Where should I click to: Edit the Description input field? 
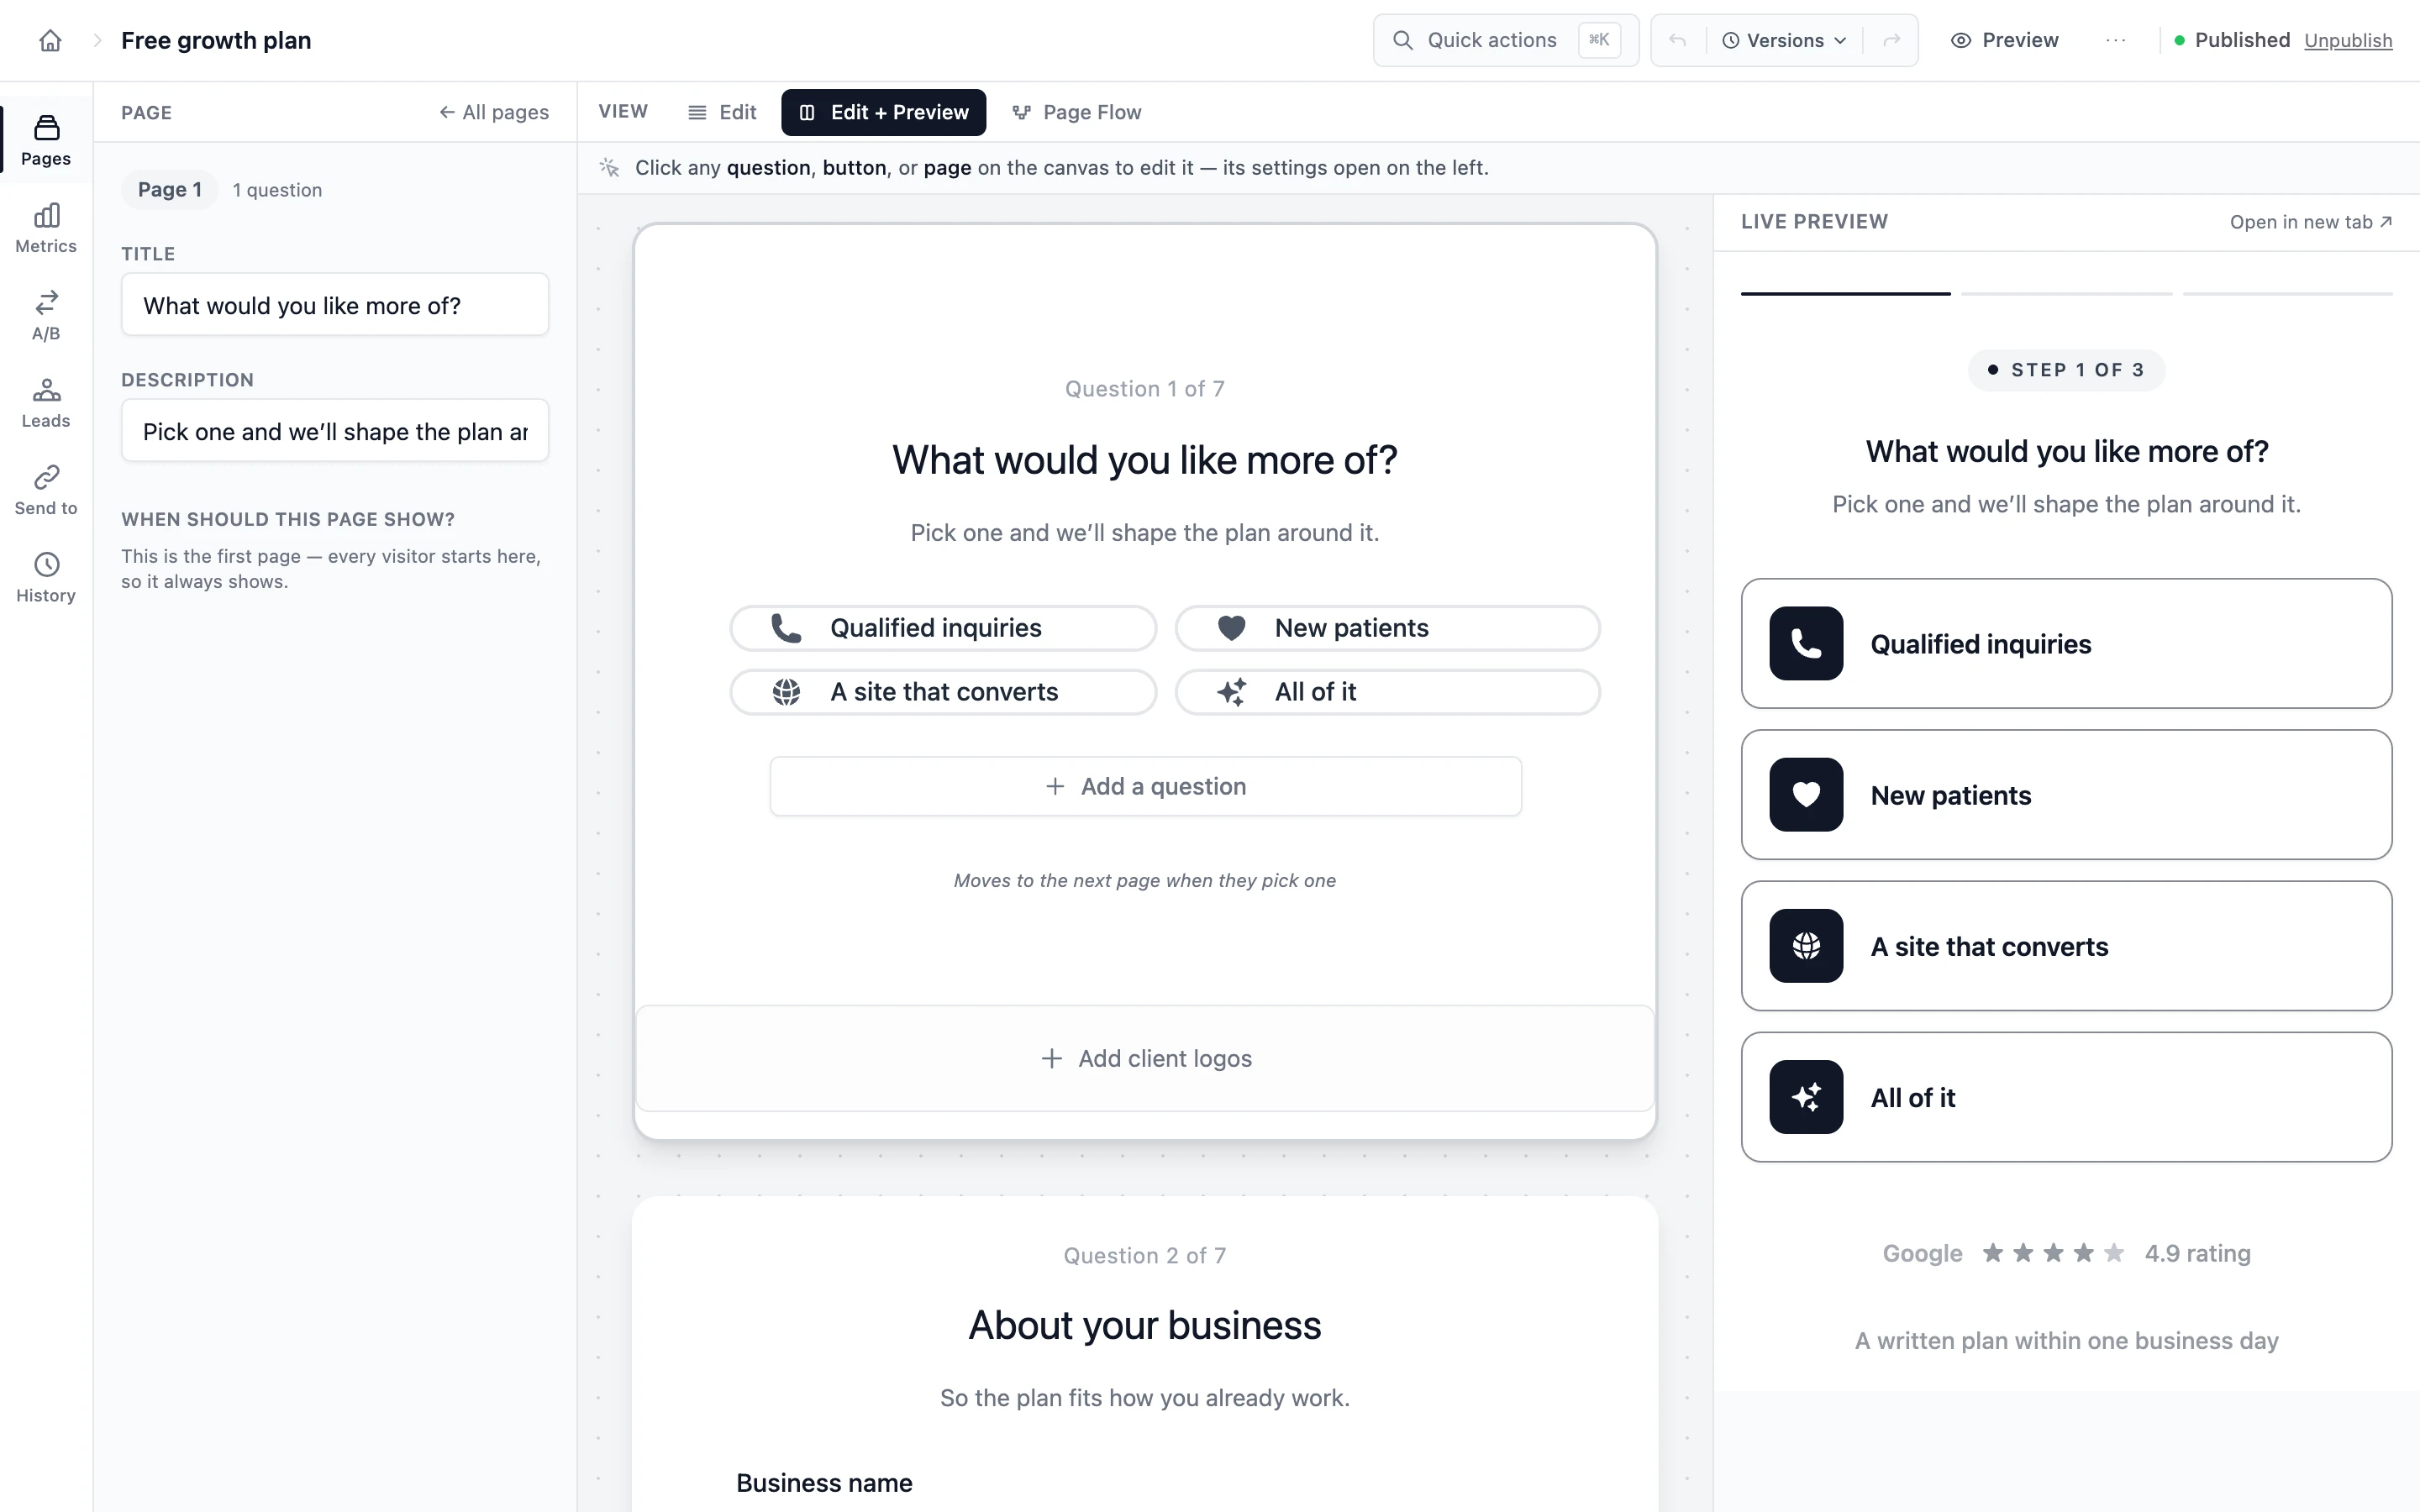335,431
